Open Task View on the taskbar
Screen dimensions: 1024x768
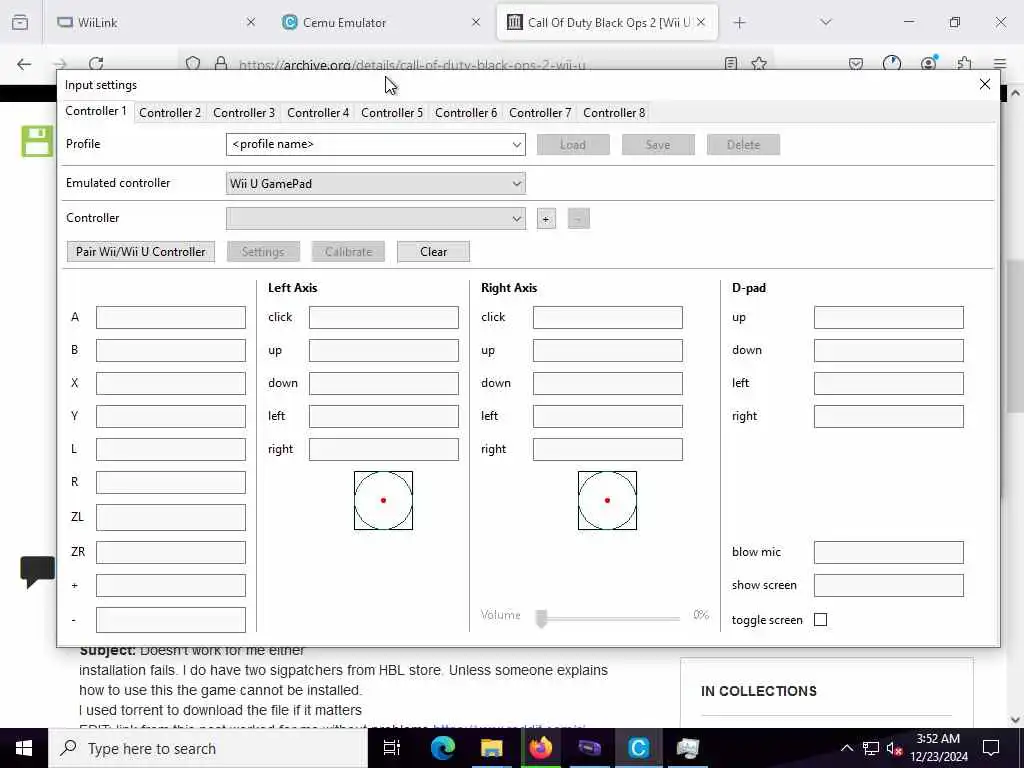[392, 748]
